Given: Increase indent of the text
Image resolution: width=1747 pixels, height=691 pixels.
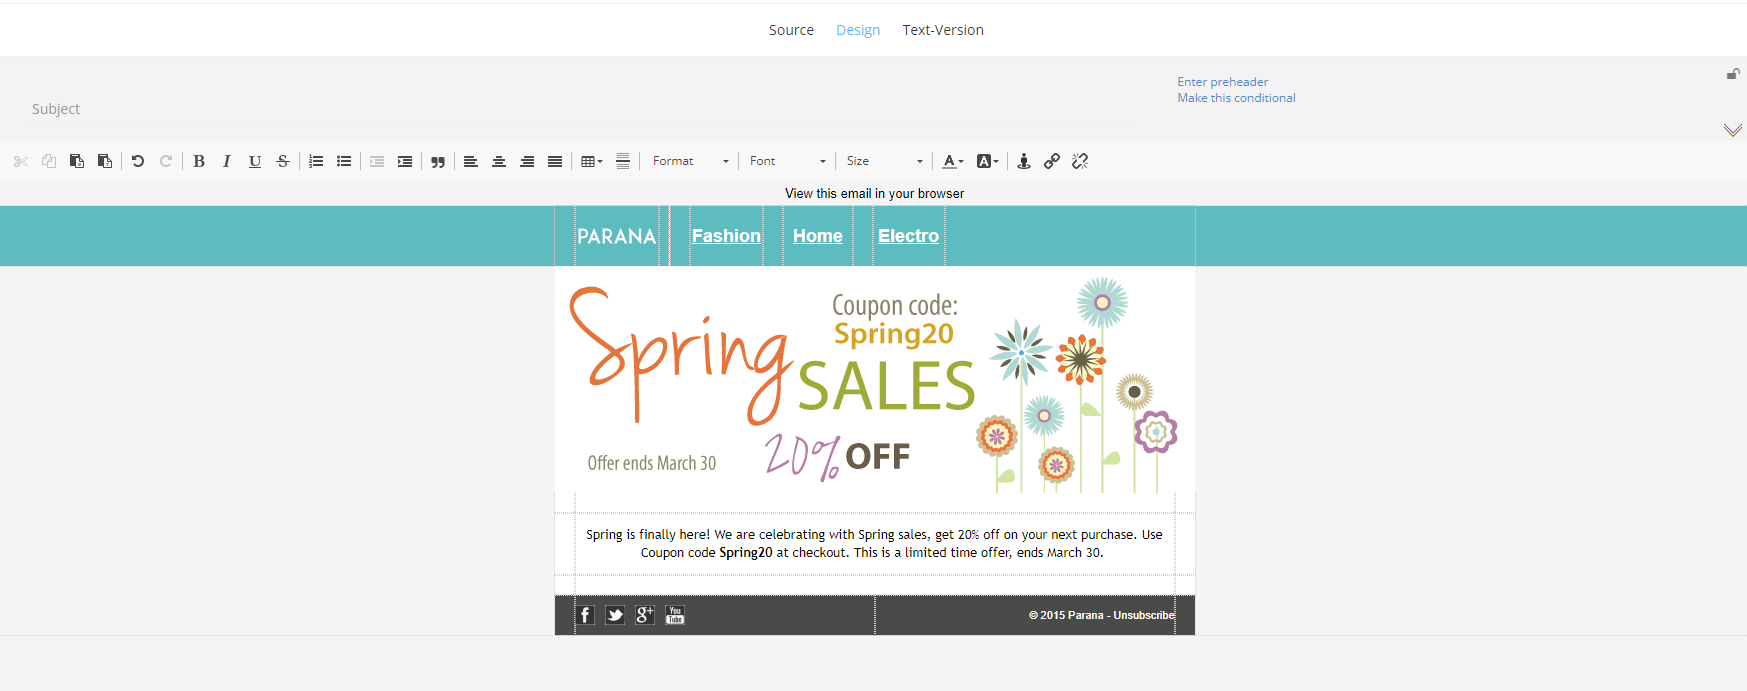Looking at the screenshot, I should (405, 161).
